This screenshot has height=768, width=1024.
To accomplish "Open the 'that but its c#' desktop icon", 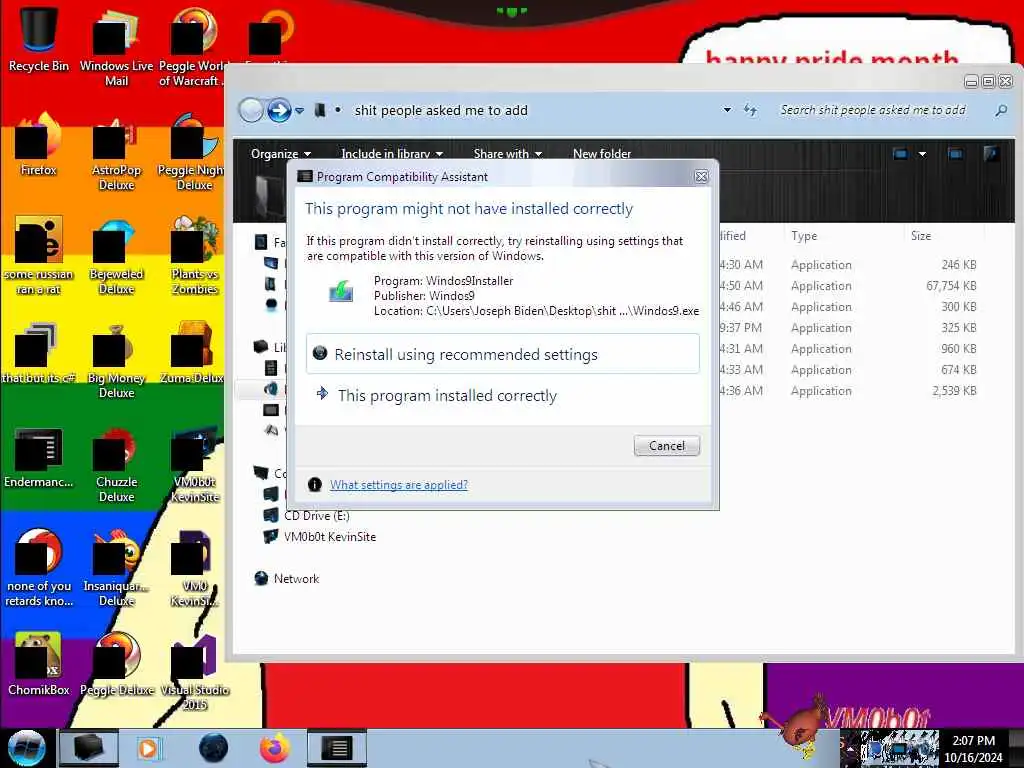I will tap(39, 353).
